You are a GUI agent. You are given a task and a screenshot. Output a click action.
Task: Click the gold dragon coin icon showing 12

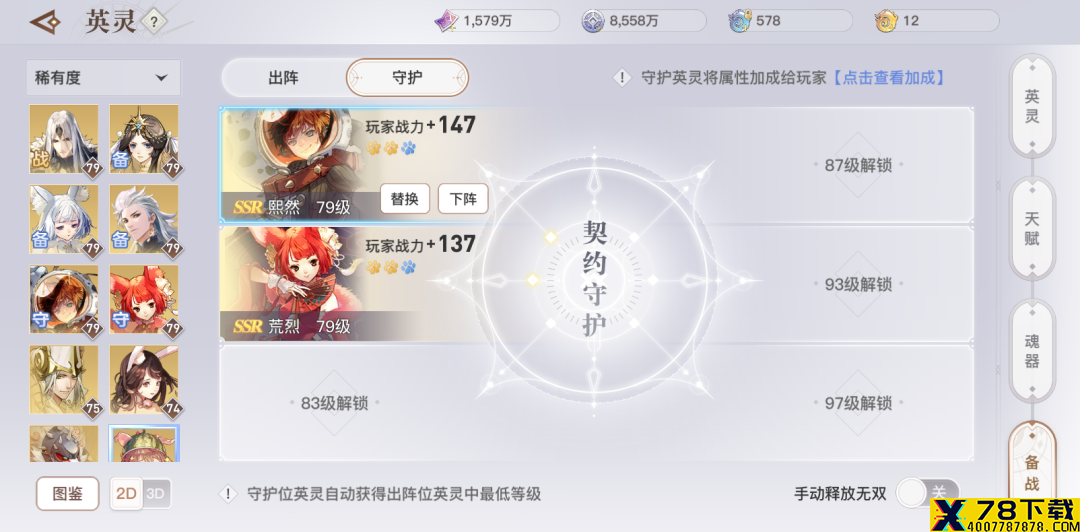click(886, 21)
